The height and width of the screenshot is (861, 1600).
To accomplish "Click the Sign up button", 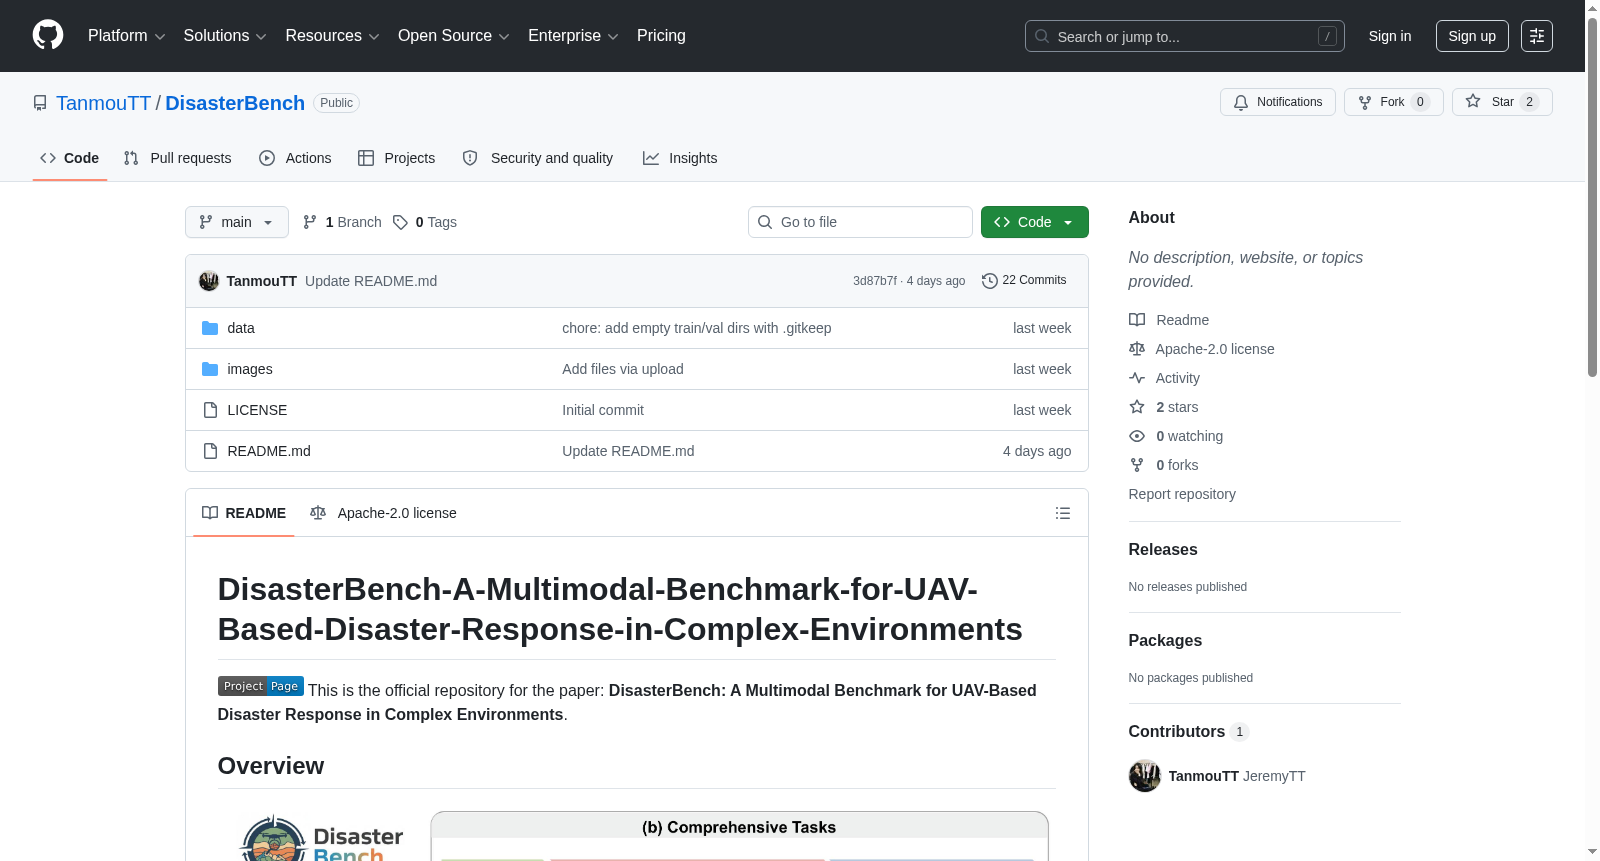I will pyautogui.click(x=1472, y=36).
